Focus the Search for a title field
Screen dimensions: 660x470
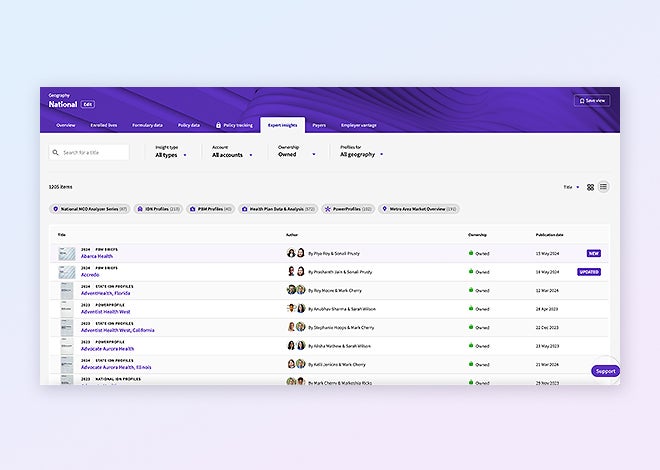(93, 153)
